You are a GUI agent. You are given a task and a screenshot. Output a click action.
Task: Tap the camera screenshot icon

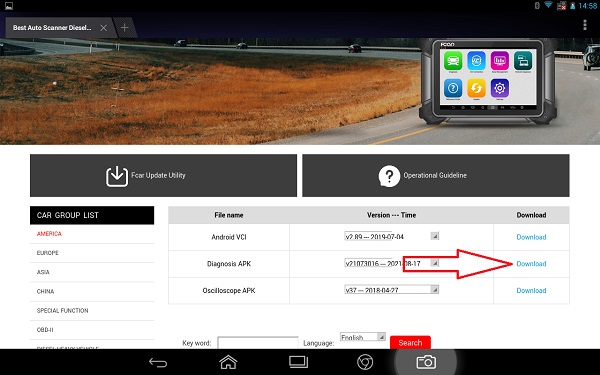426,362
